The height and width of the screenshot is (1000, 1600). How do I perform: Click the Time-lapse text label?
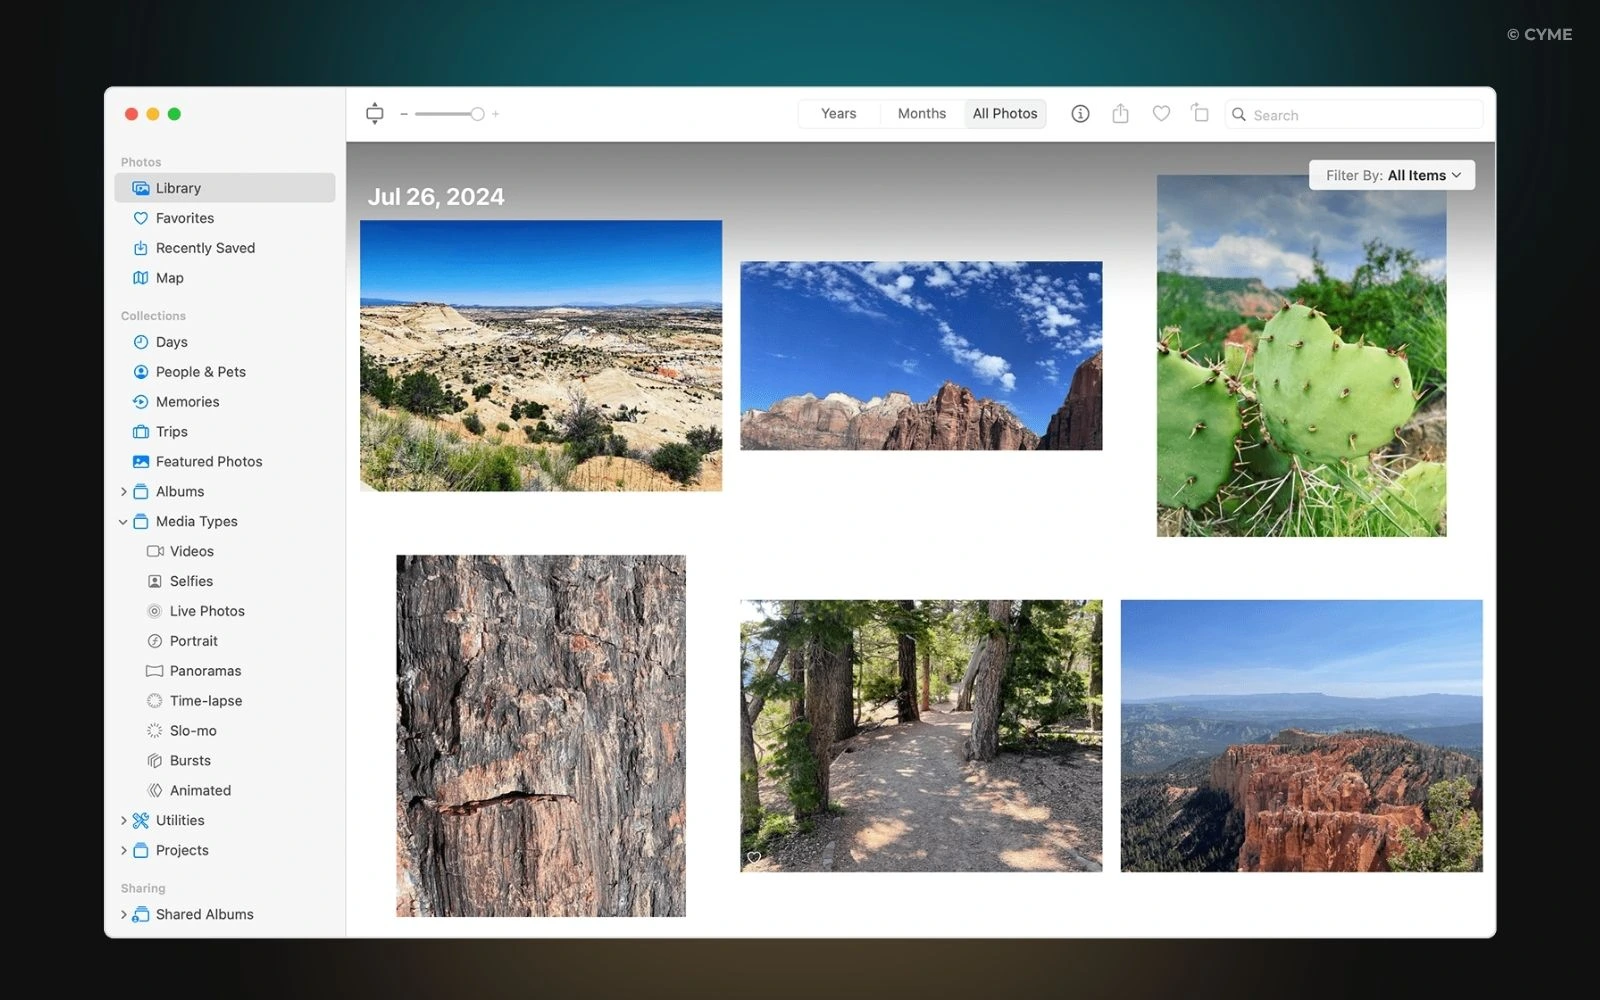click(206, 701)
